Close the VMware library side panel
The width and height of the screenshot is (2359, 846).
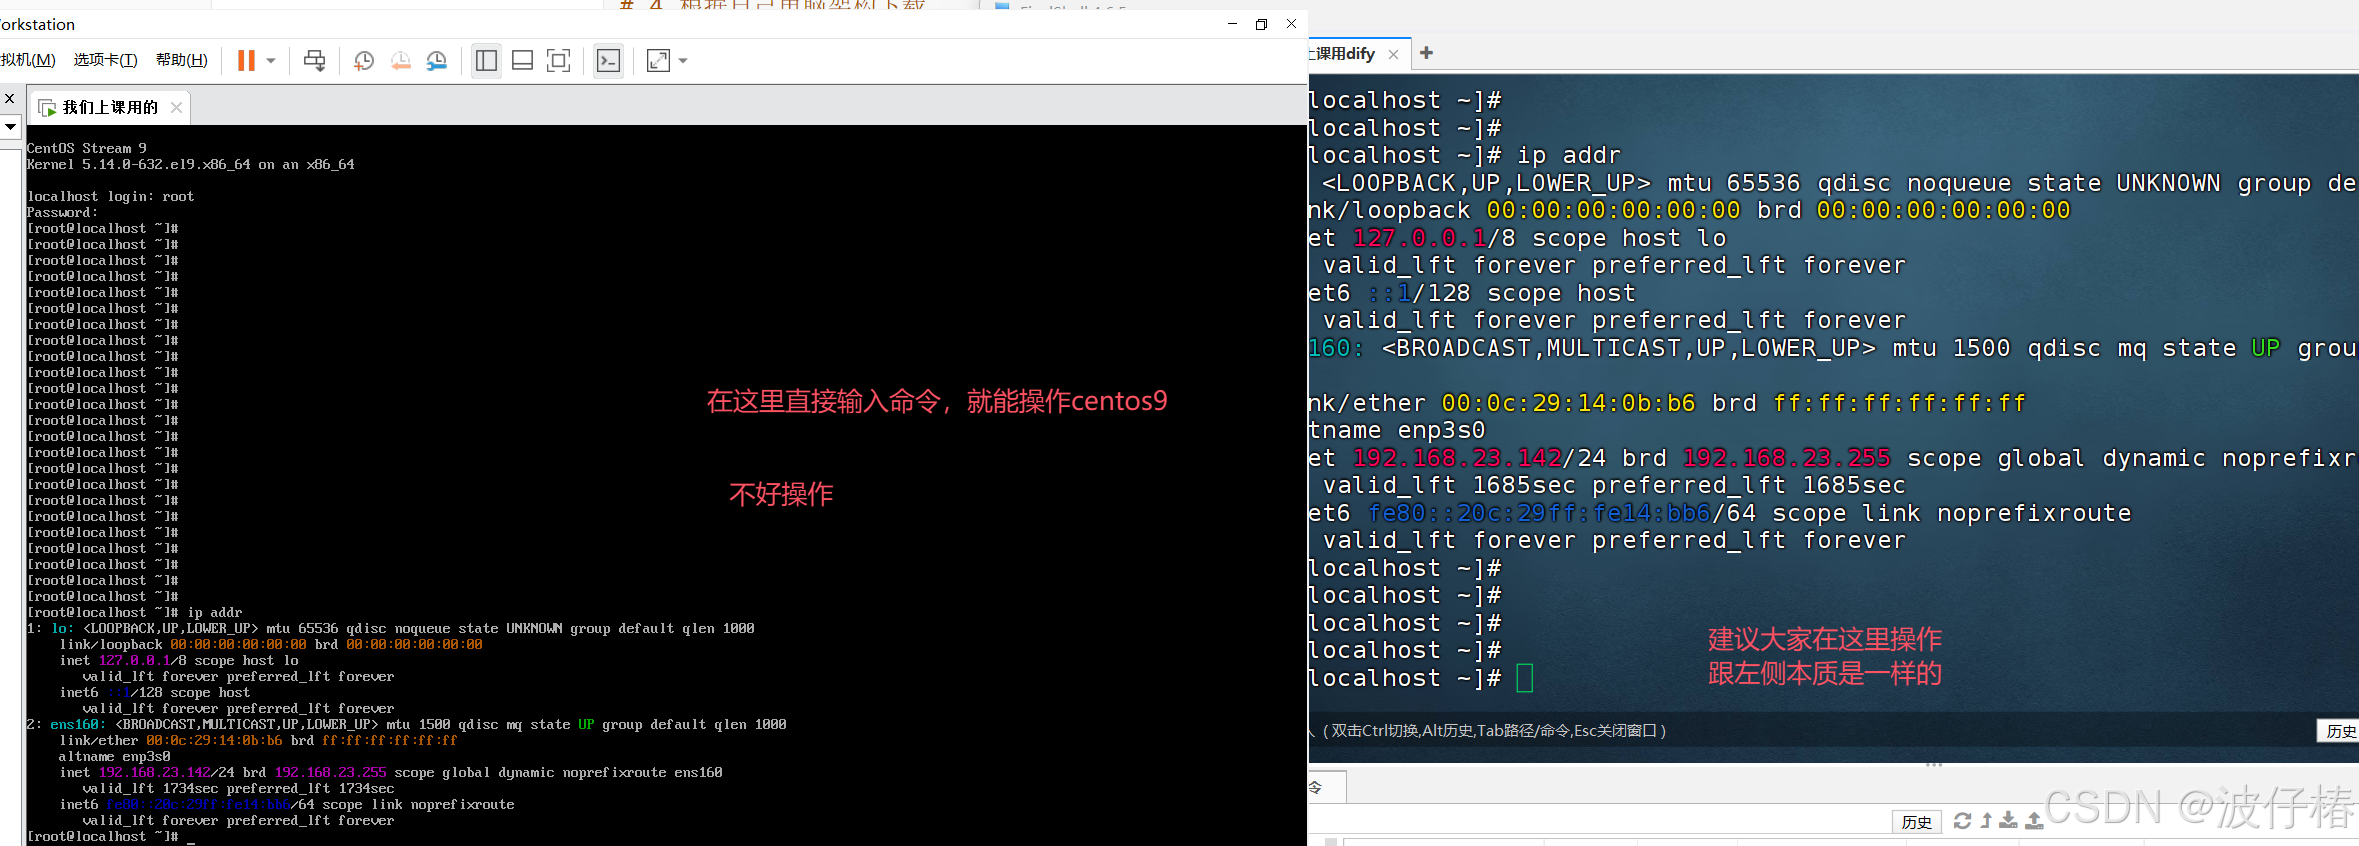point(9,98)
